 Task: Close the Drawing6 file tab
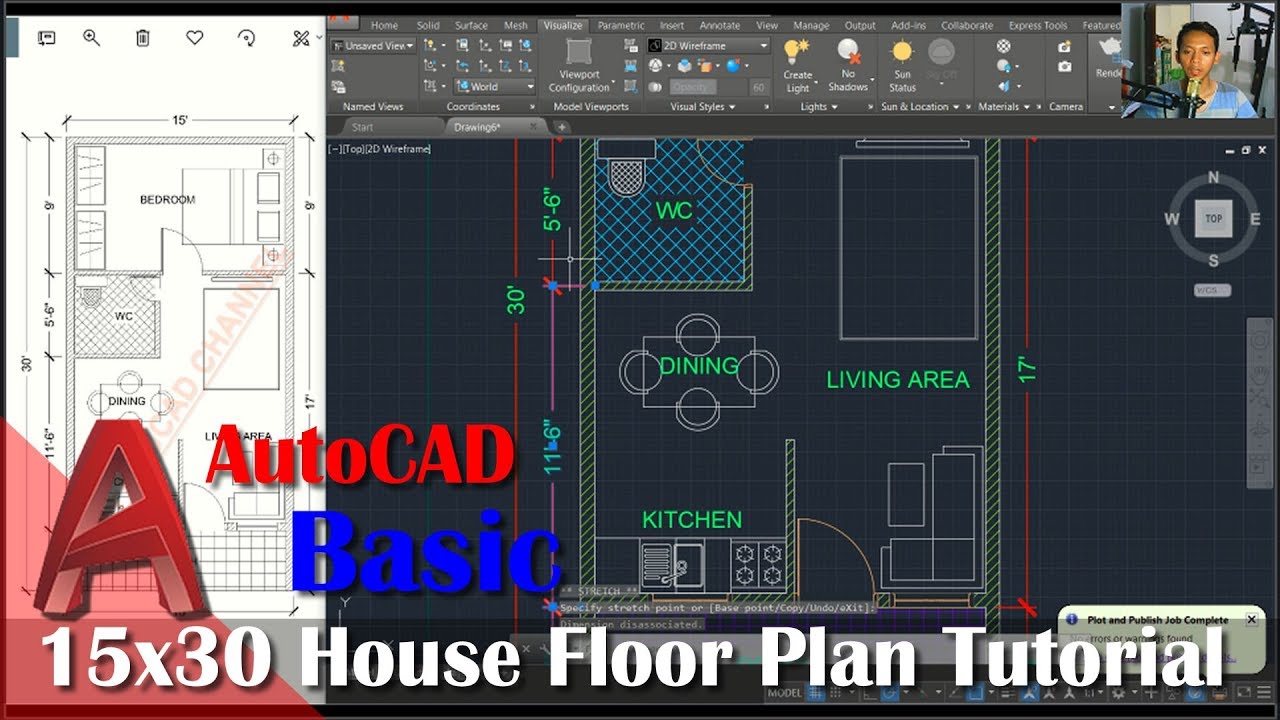(x=534, y=127)
